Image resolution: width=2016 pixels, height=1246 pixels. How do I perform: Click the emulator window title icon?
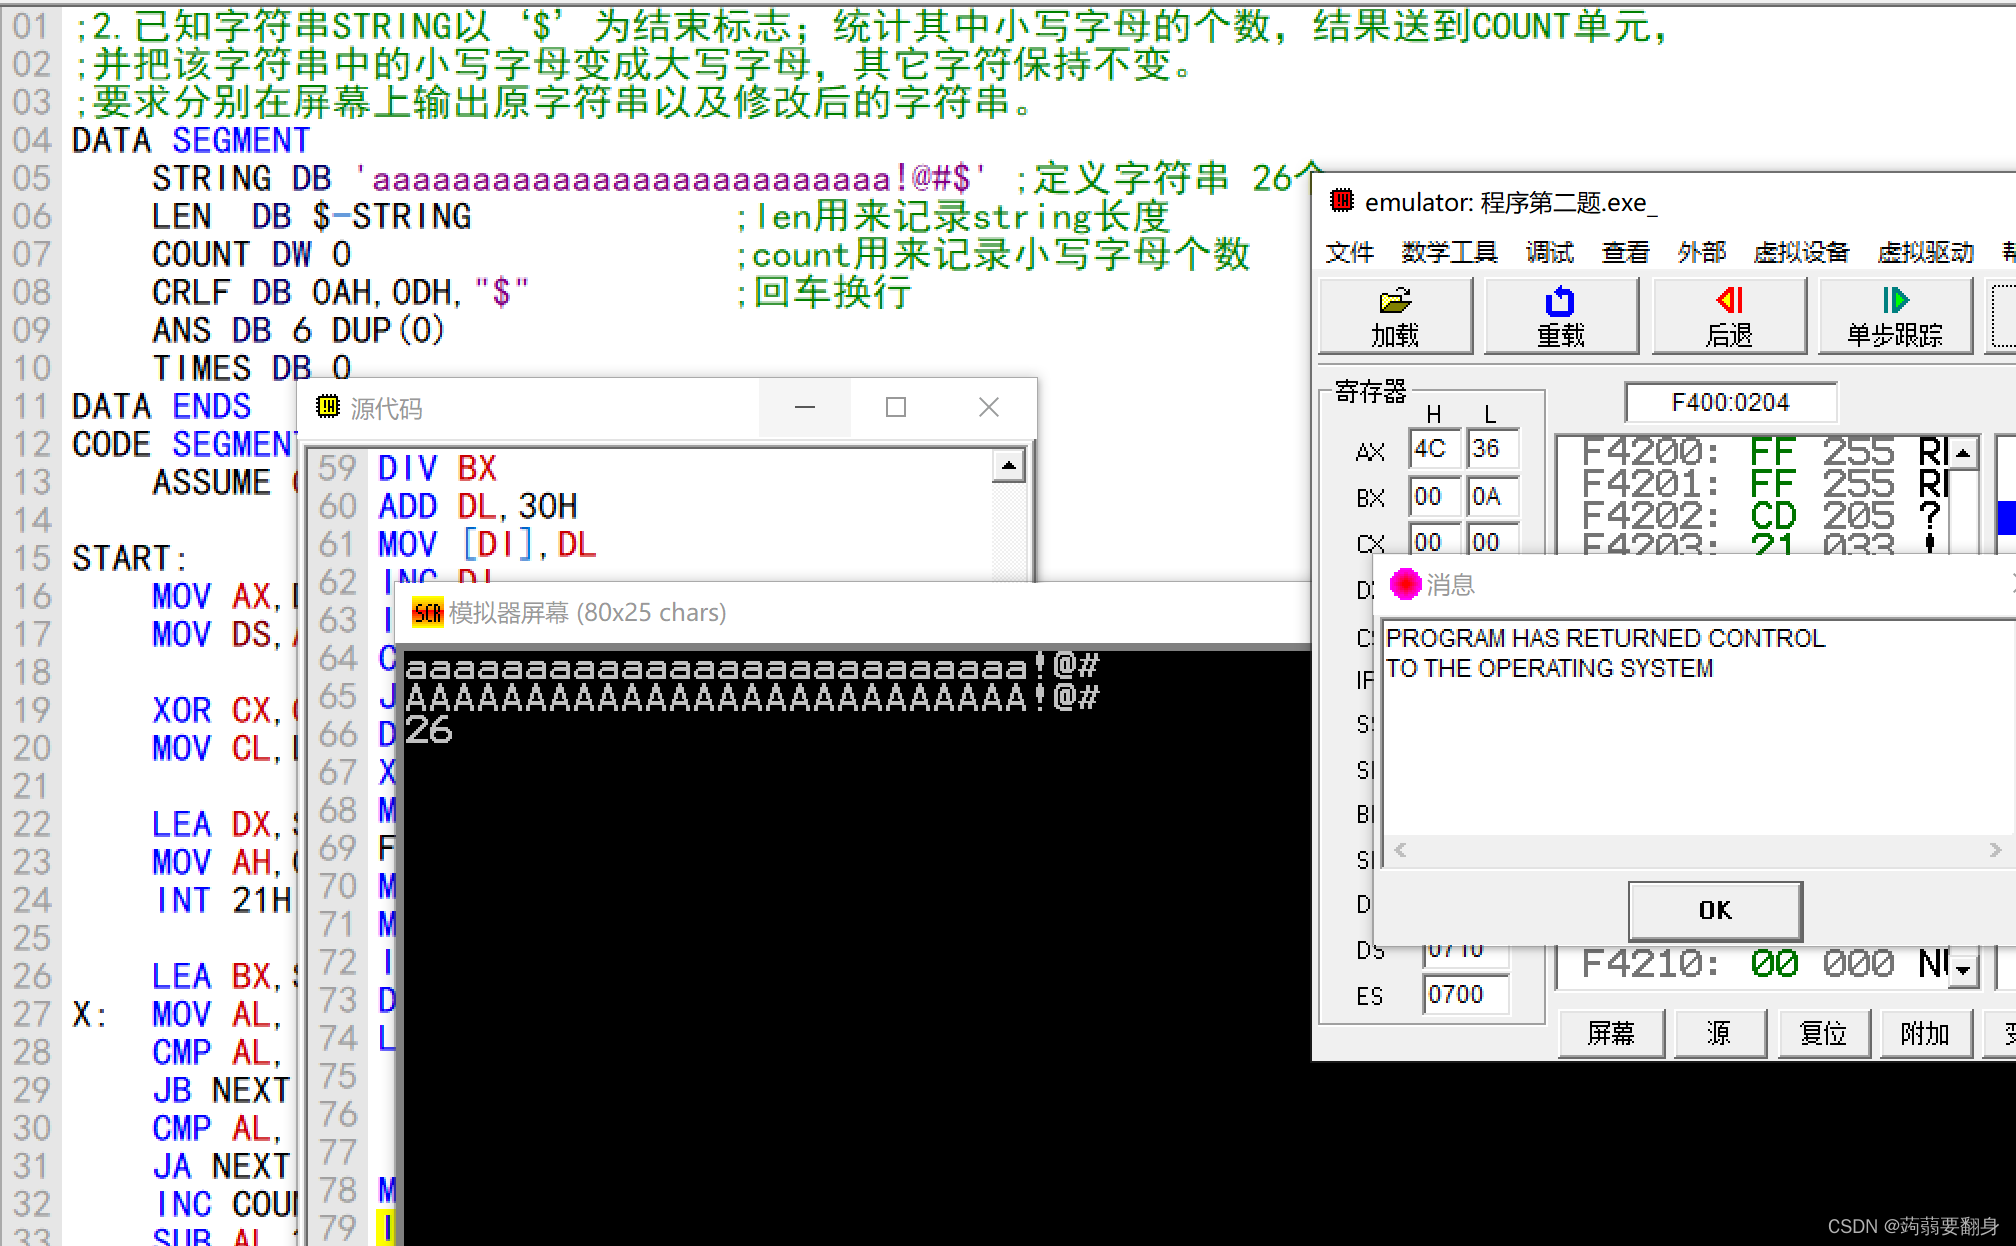coord(1341,201)
